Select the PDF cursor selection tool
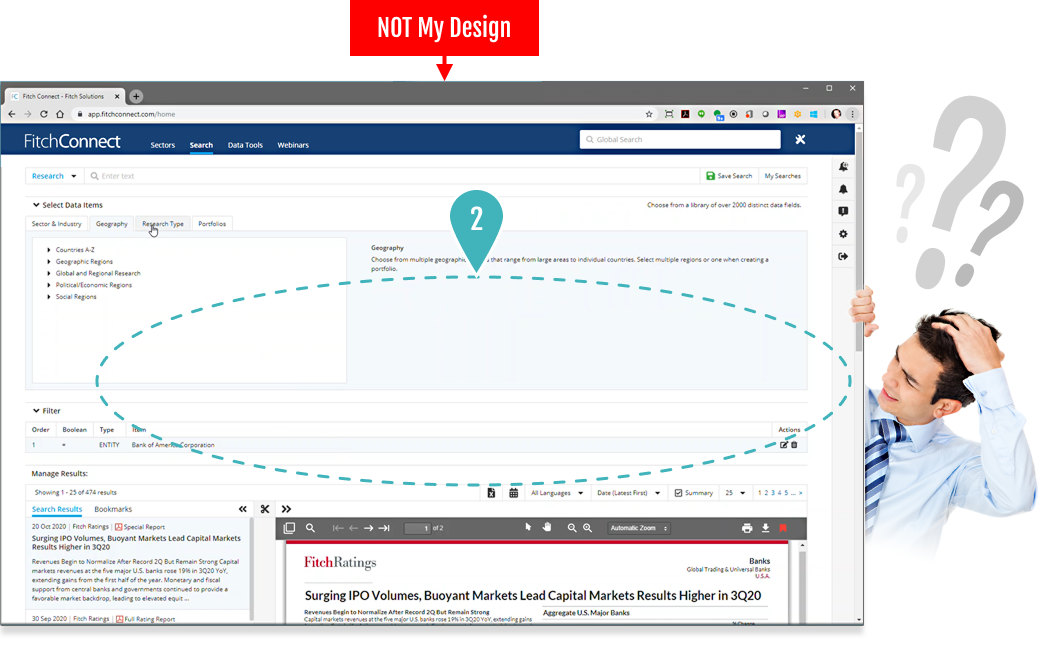Image resolution: width=1042 pixels, height=658 pixels. pos(528,527)
